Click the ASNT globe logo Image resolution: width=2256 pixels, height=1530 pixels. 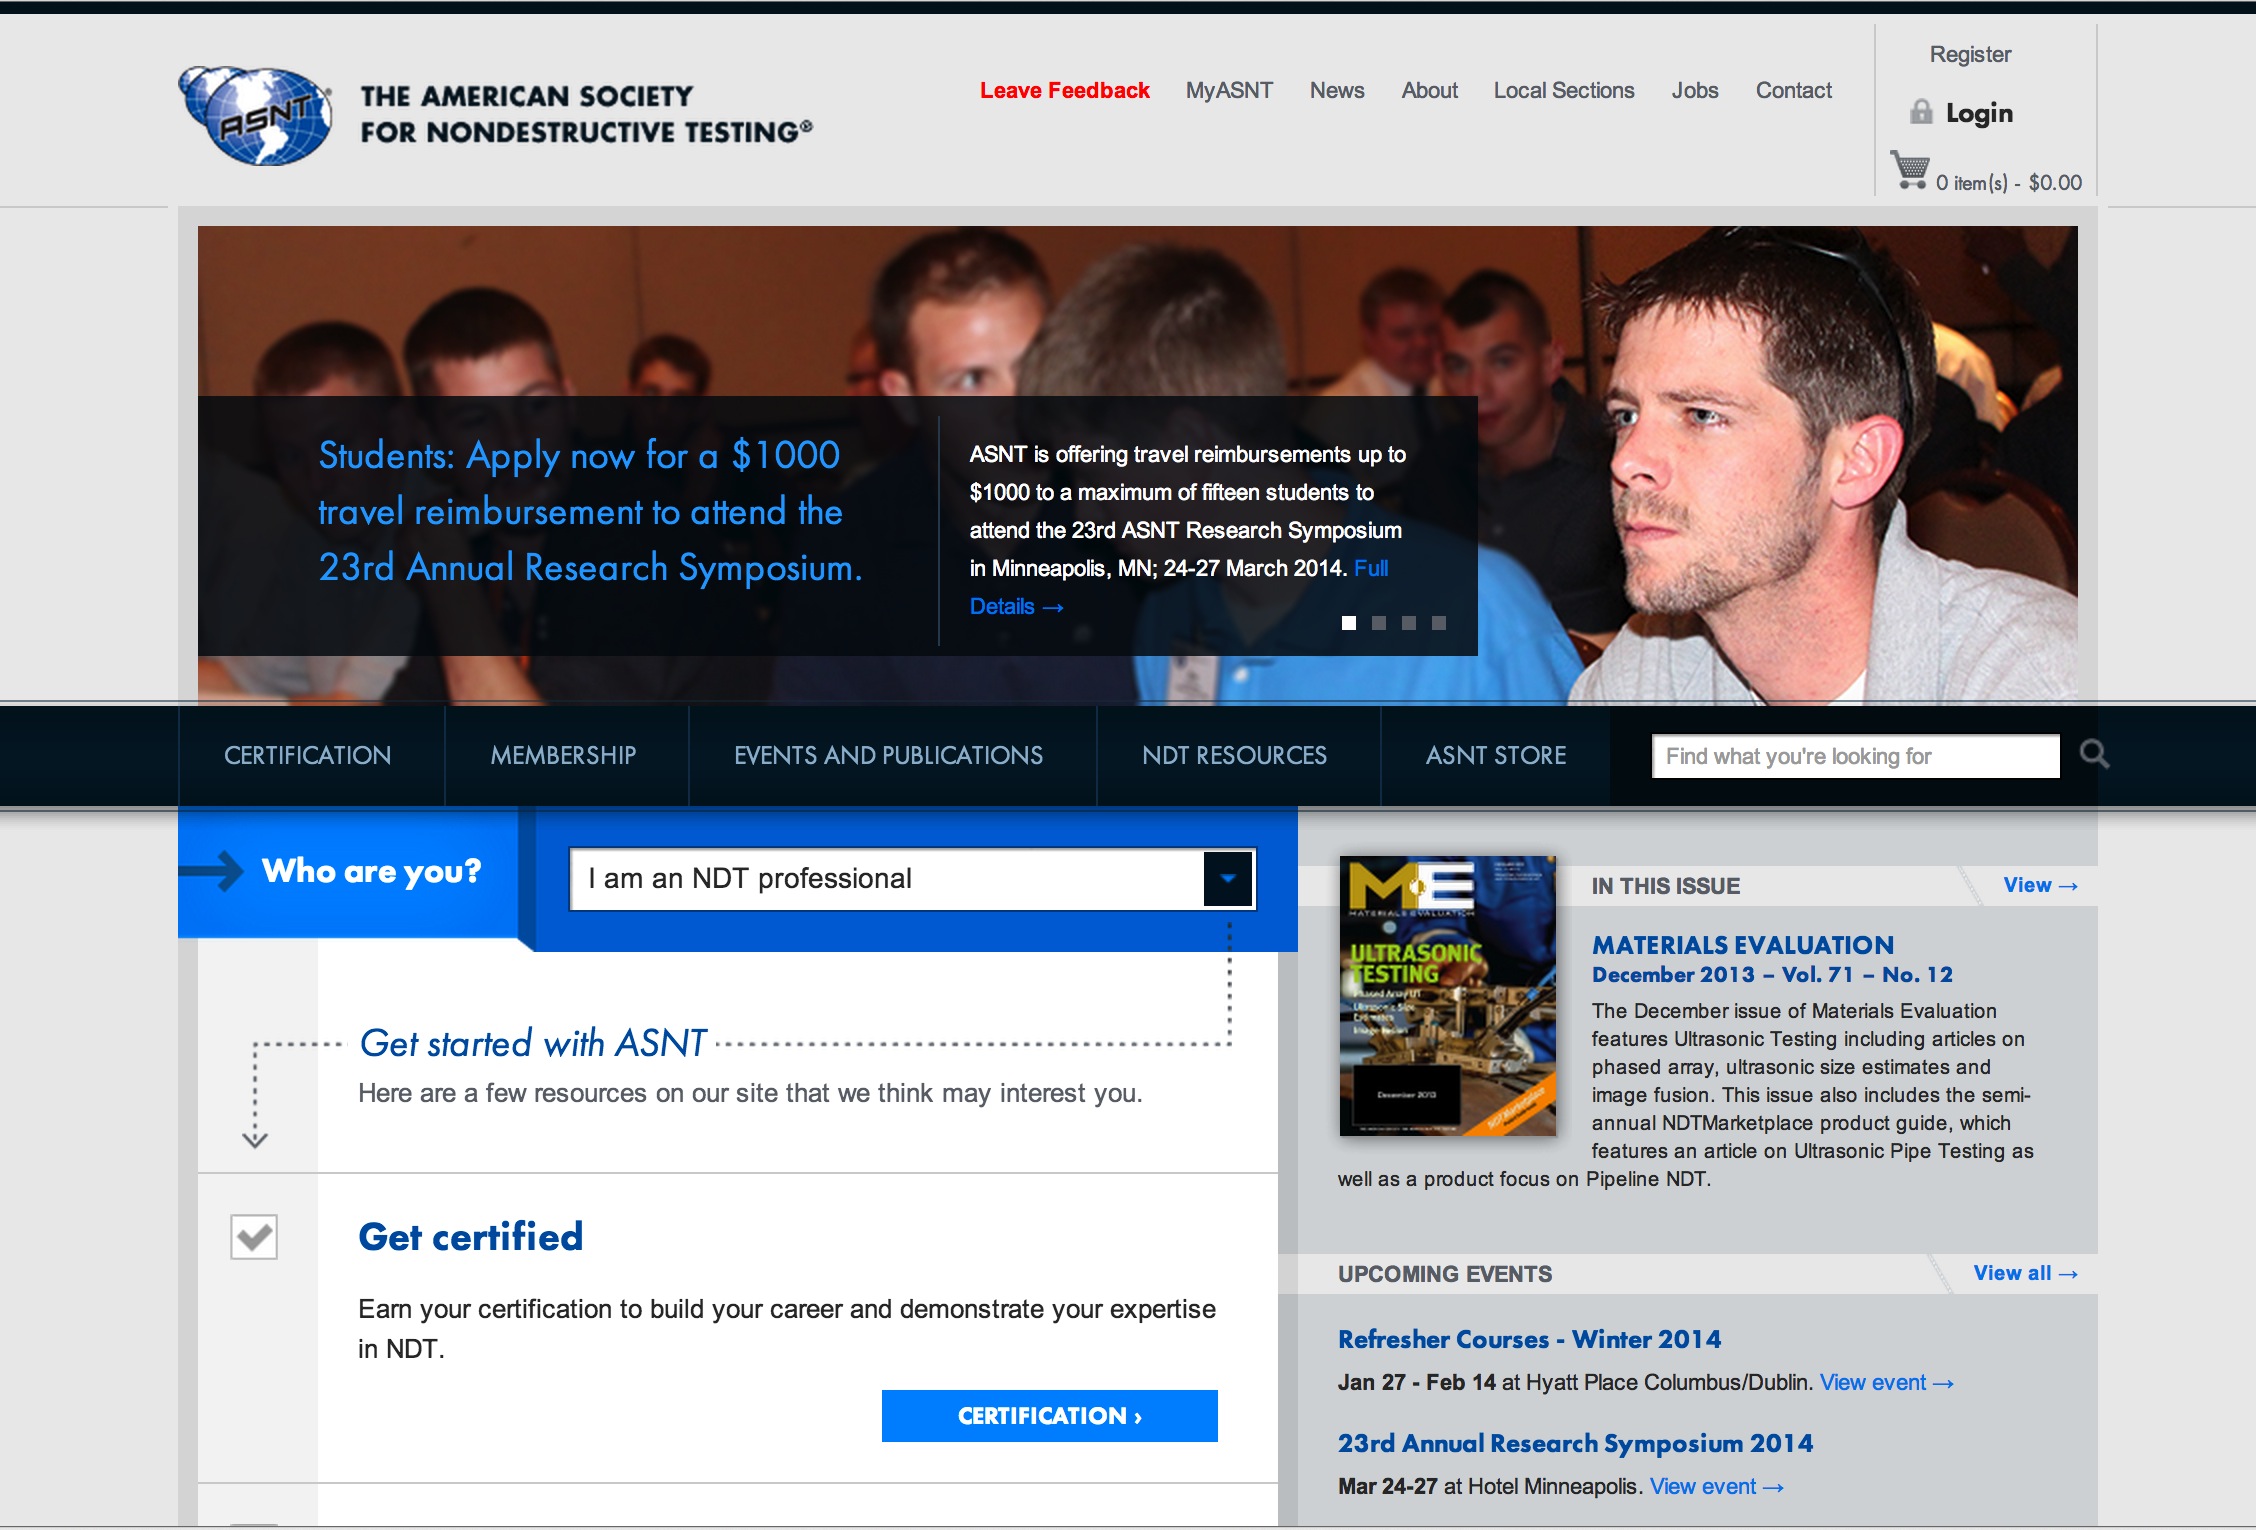tap(256, 115)
